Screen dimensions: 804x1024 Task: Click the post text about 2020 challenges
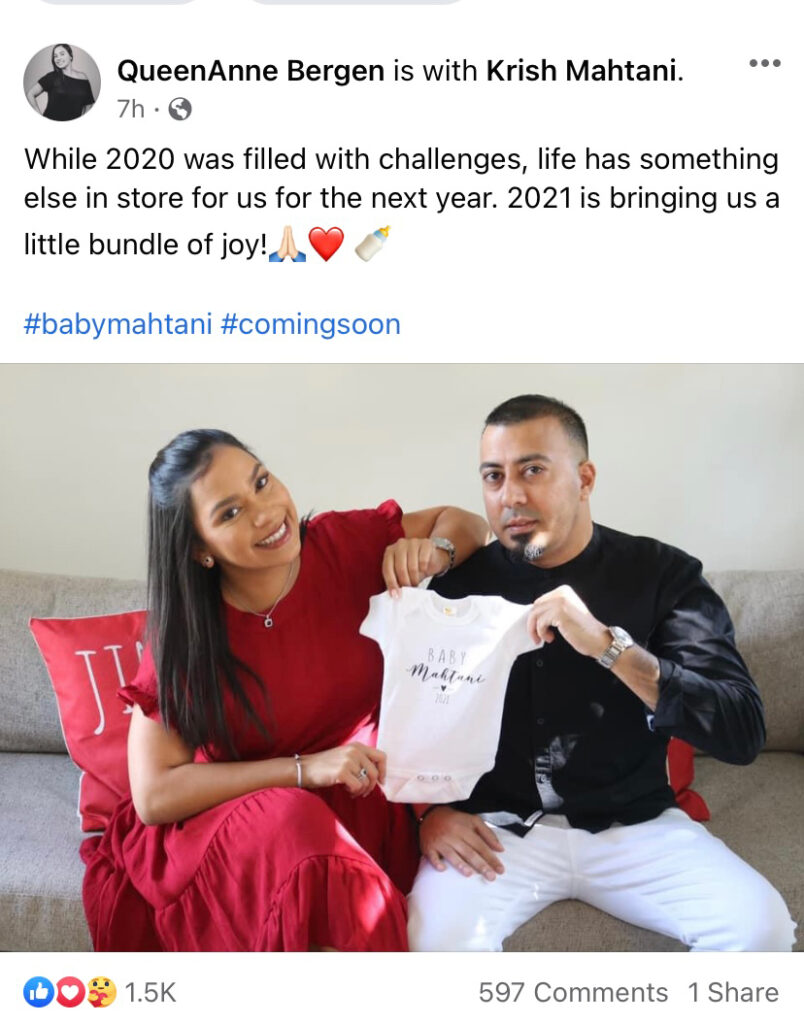(x=402, y=201)
